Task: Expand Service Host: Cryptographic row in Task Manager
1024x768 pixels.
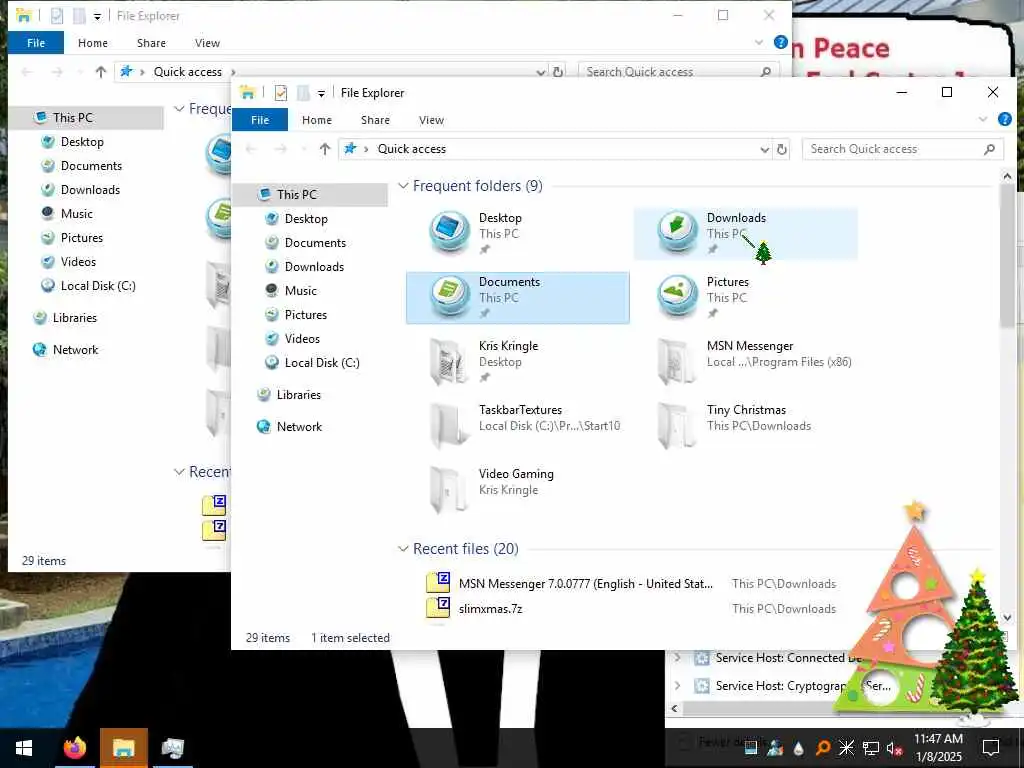Action: pos(678,686)
